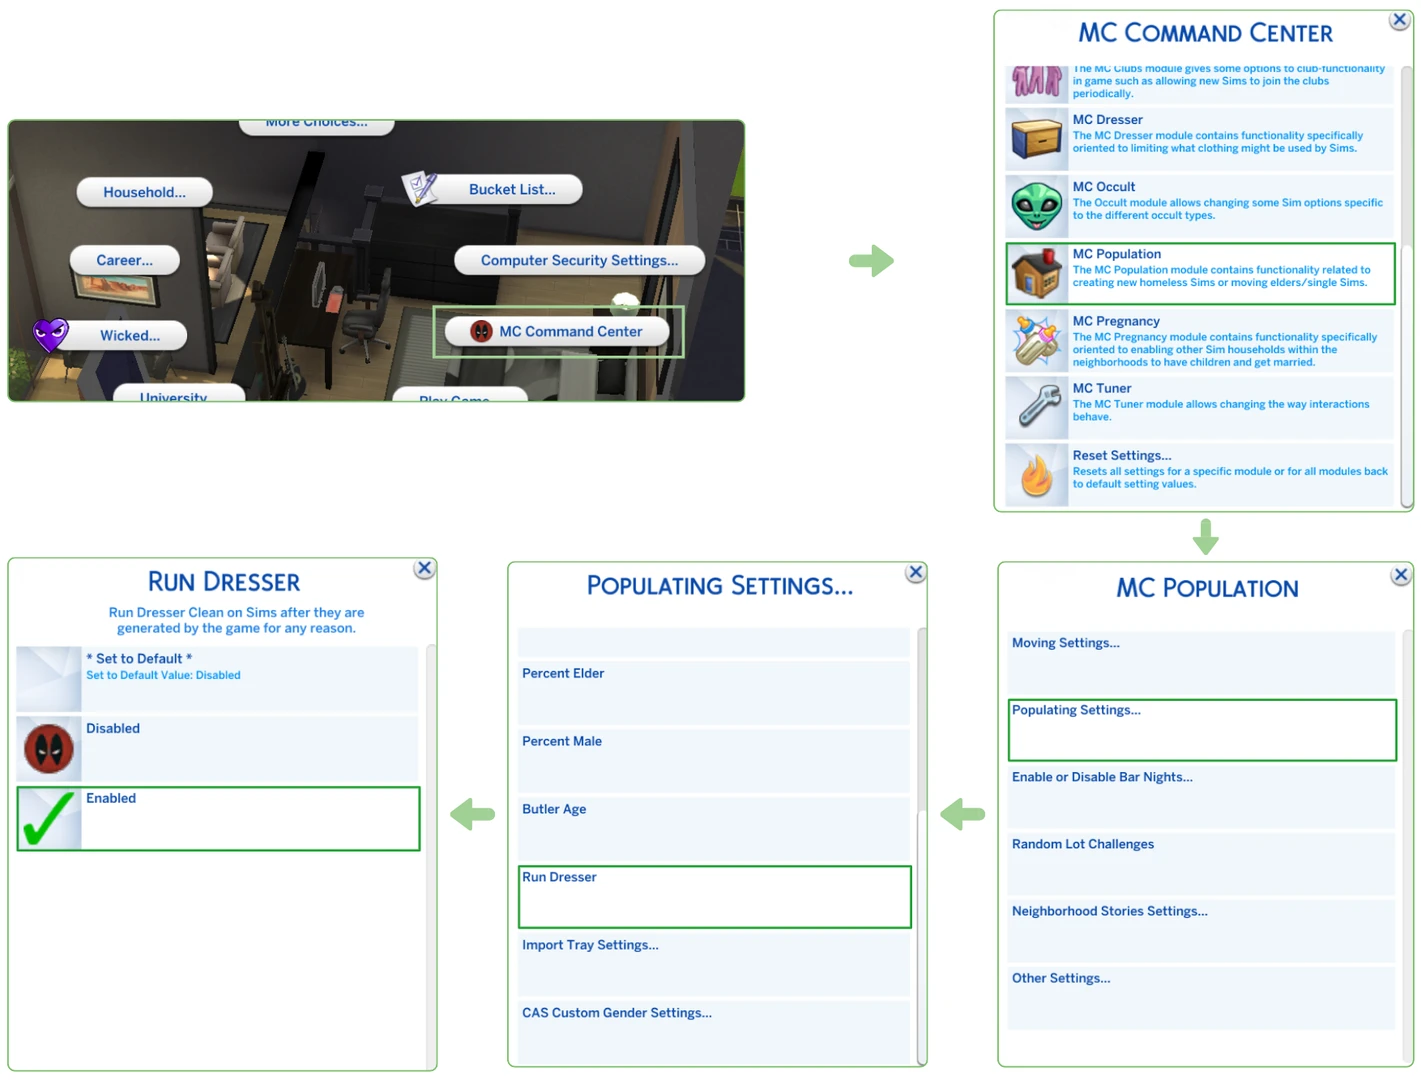Viewport: 1421px width, 1080px height.
Task: Click the Reset Settings flame icon
Action: click(1036, 476)
